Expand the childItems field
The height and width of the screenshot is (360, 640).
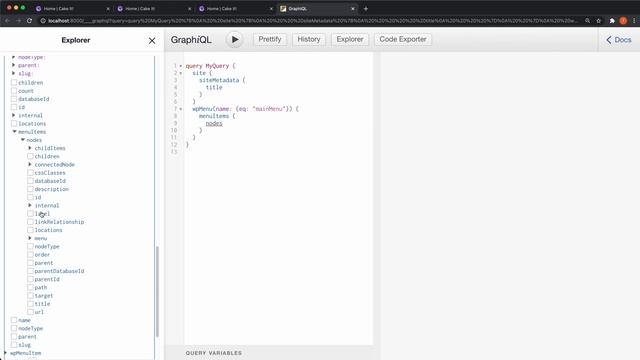click(30, 148)
